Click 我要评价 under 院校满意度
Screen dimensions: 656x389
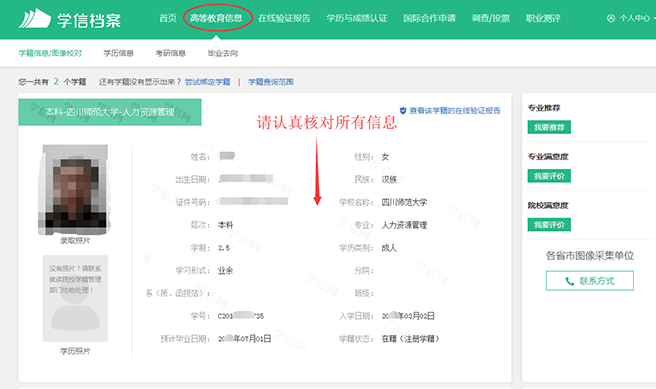point(549,225)
